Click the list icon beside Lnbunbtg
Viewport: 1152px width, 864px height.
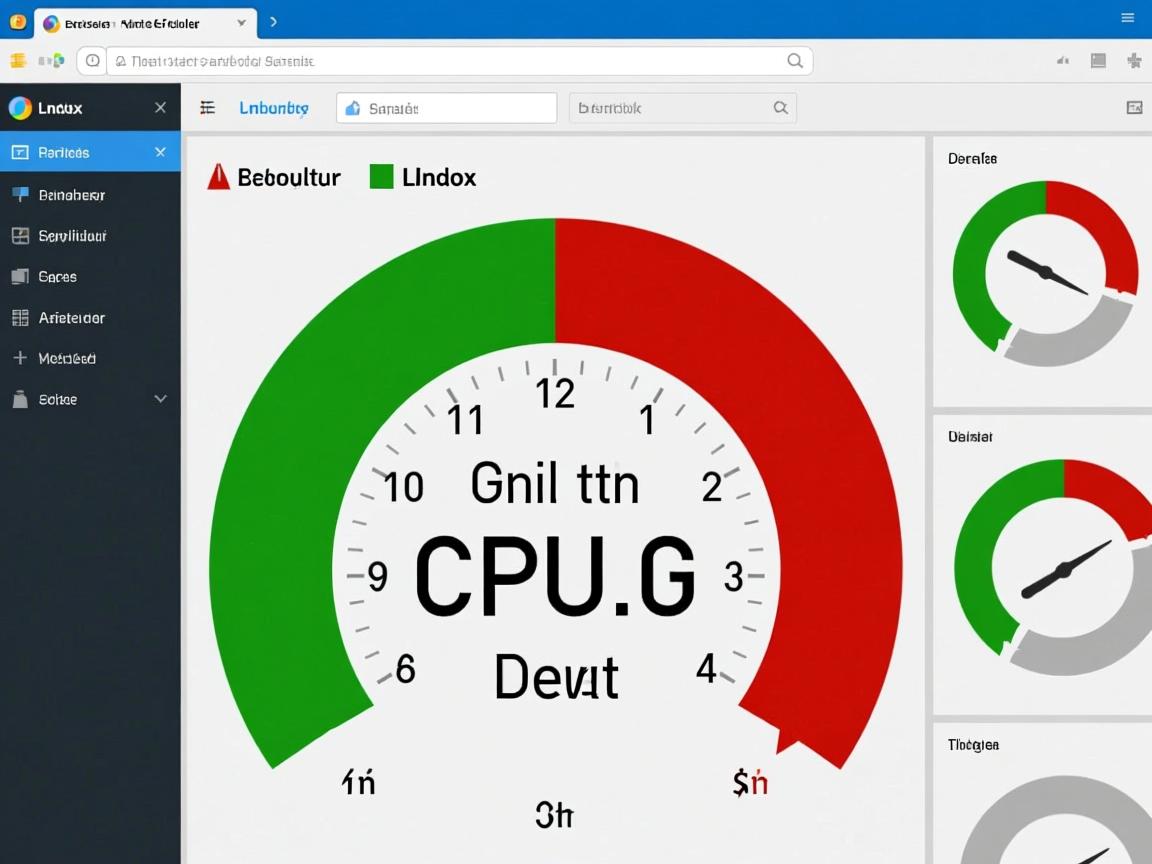(x=208, y=108)
